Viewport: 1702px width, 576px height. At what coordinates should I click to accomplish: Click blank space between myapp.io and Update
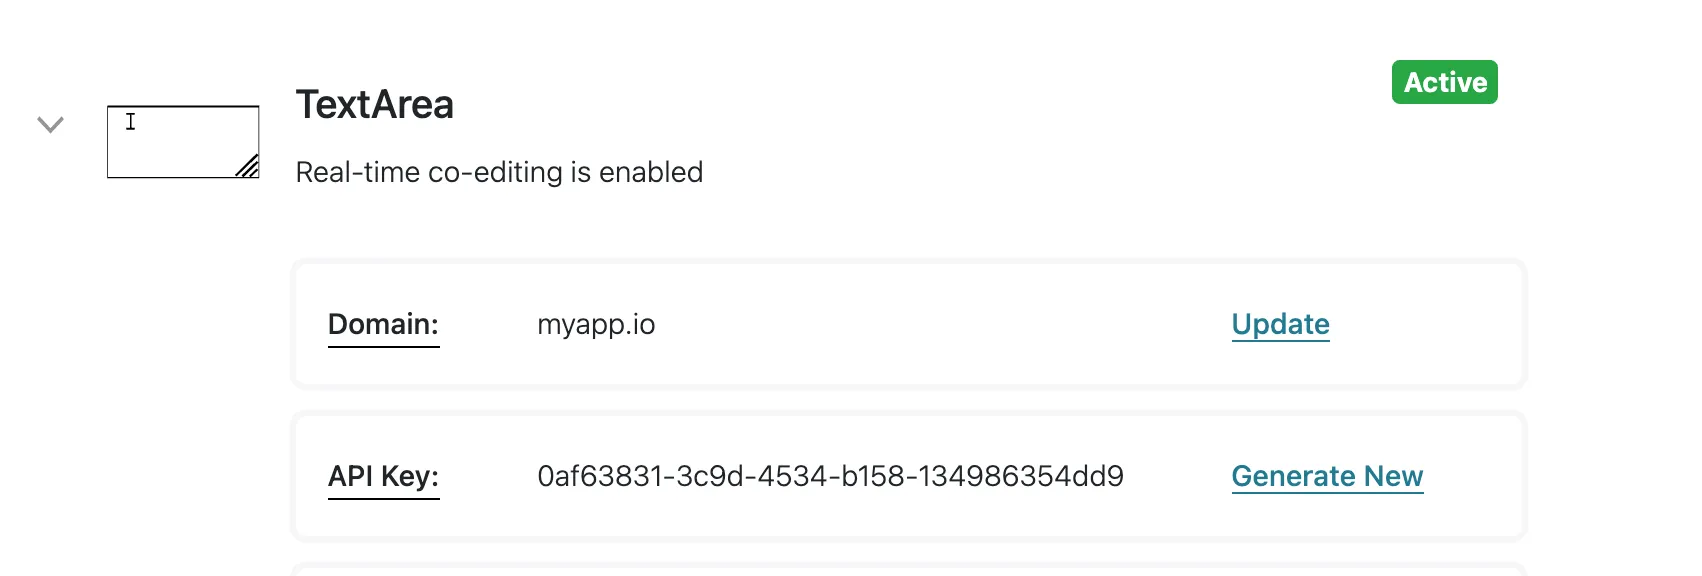pos(940,325)
